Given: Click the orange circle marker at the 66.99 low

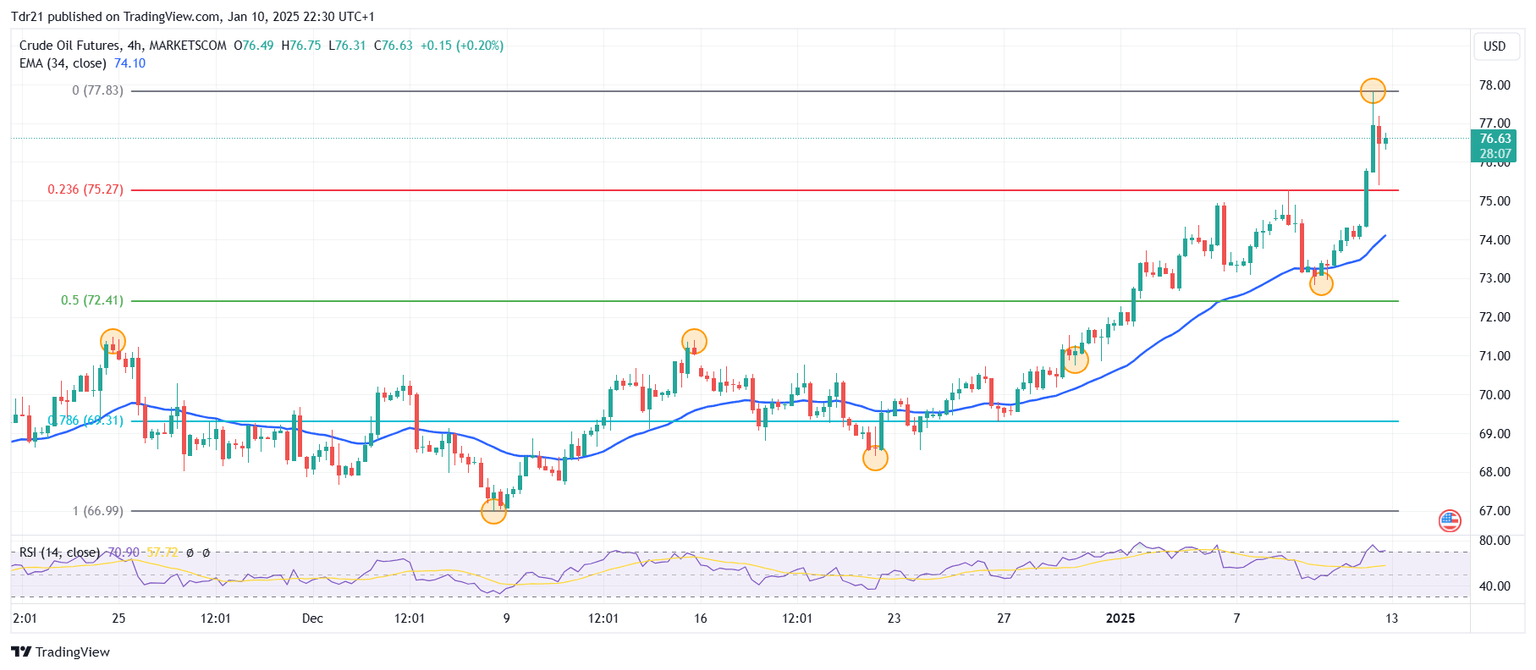Looking at the screenshot, I should coord(494,511).
